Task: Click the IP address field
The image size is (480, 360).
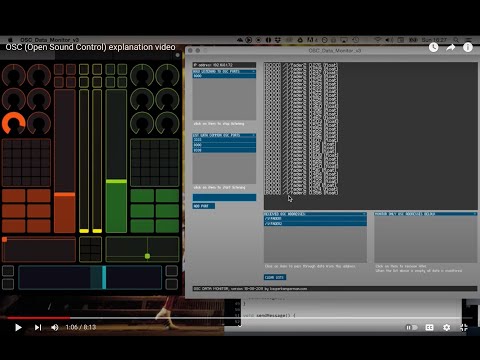Action: (224, 65)
